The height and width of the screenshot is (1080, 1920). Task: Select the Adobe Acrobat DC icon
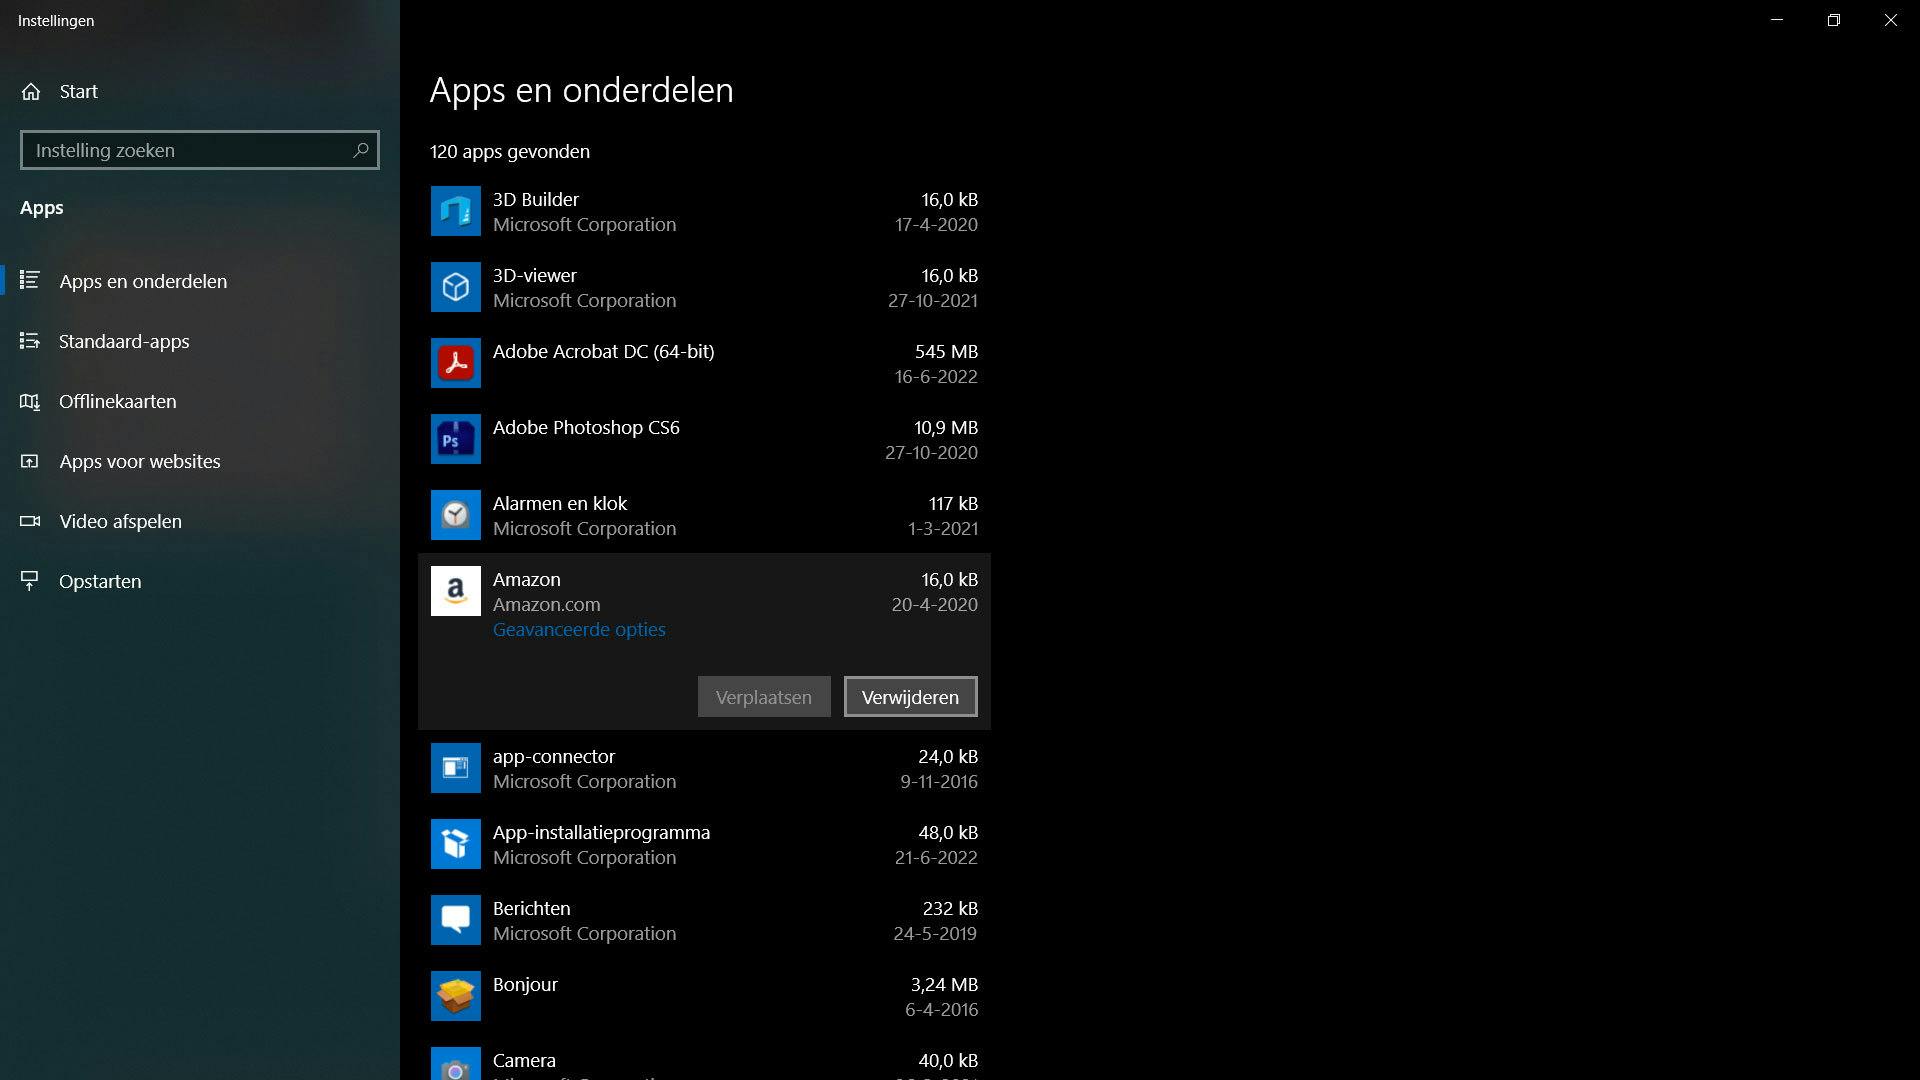pyautogui.click(x=455, y=363)
